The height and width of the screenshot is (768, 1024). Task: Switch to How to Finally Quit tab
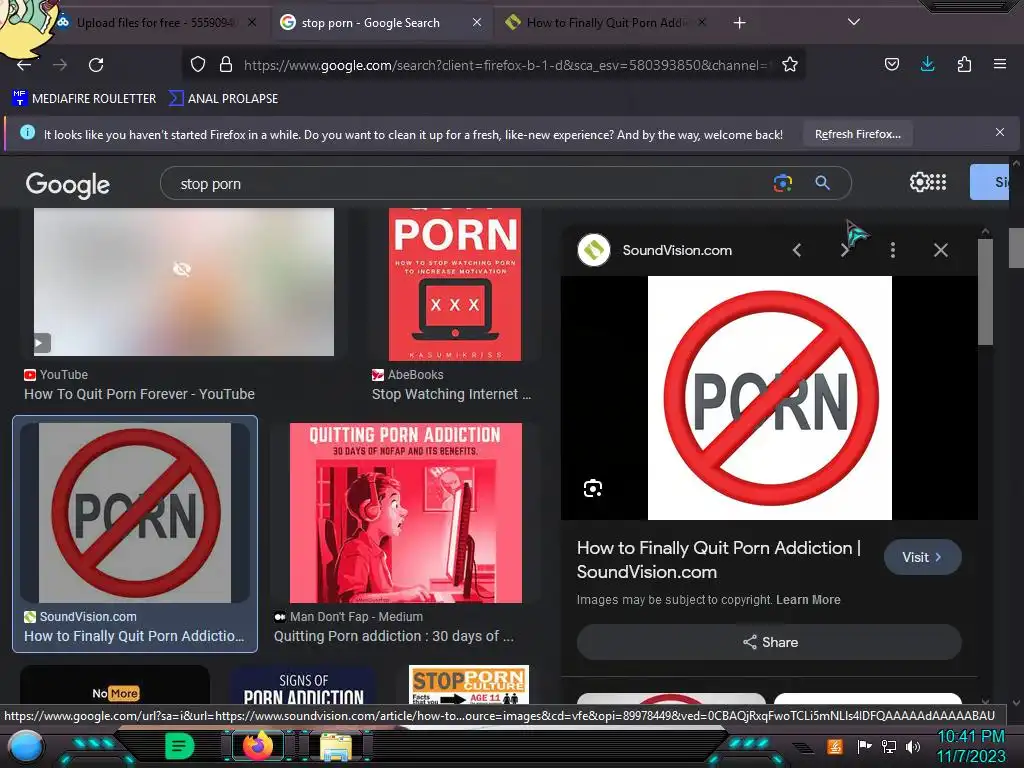click(x=607, y=23)
